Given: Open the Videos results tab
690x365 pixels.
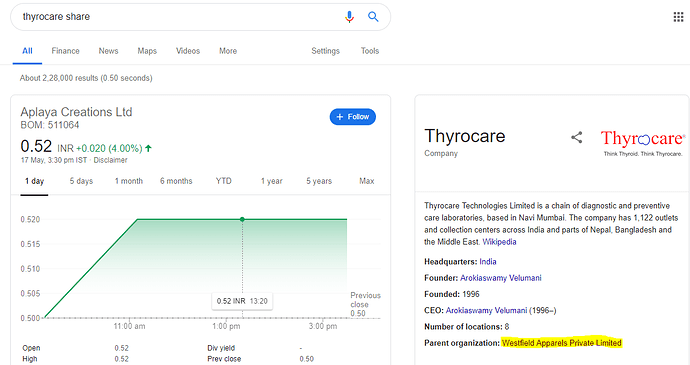Looking at the screenshot, I should [188, 51].
